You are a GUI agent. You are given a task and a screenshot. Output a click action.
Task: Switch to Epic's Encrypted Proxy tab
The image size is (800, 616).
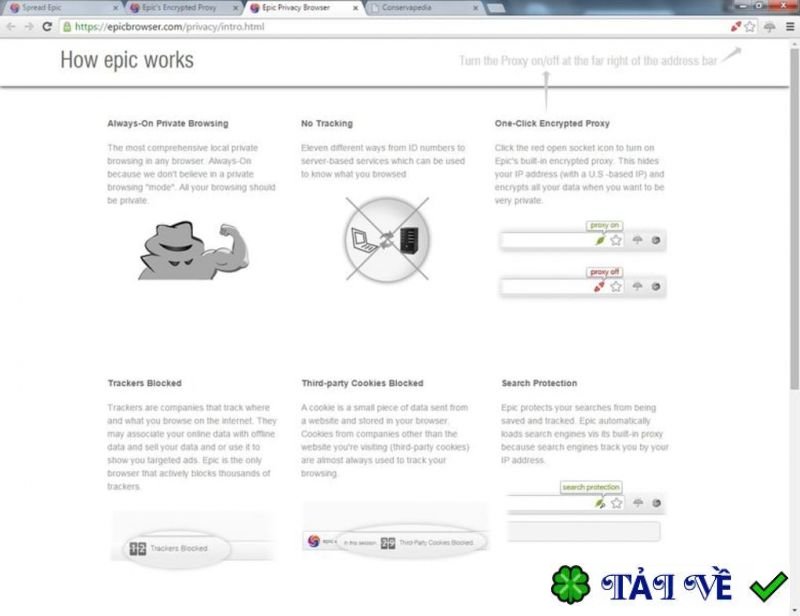coord(181,8)
